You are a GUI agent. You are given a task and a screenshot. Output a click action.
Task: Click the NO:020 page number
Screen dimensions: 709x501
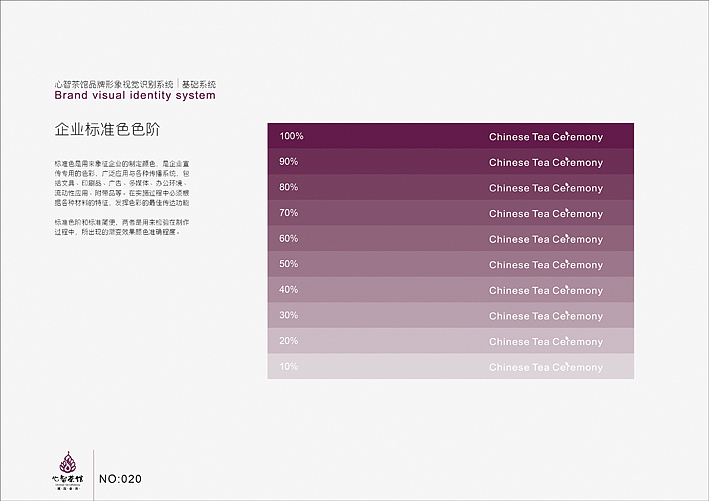click(121, 480)
